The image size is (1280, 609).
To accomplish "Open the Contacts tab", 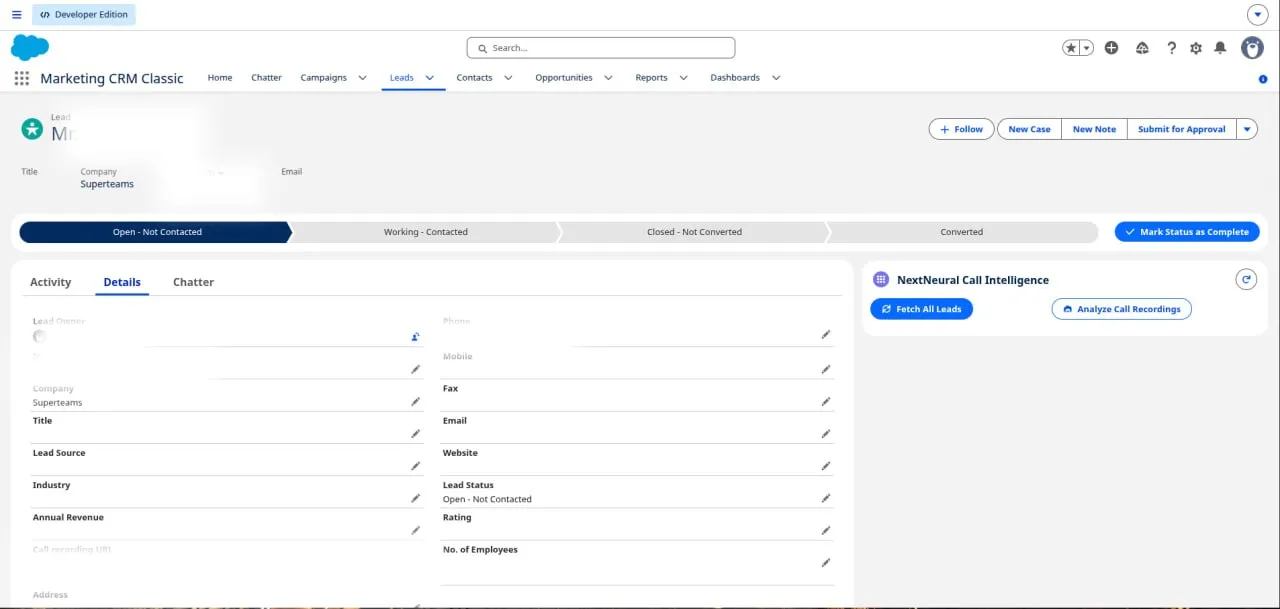I will pyautogui.click(x=474, y=78).
